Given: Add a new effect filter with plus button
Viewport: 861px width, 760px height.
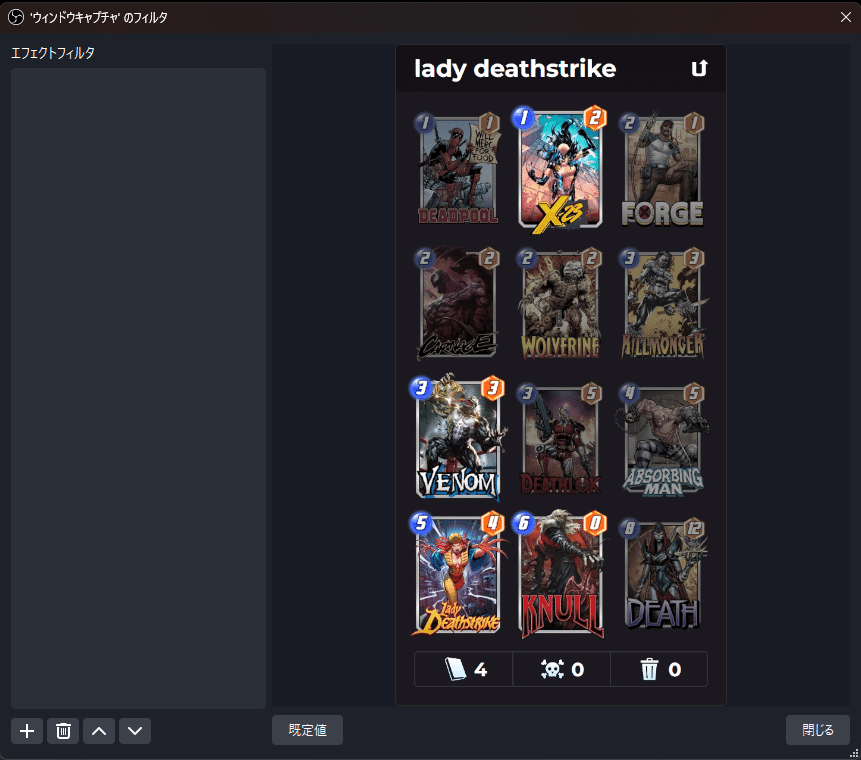Looking at the screenshot, I should (27, 731).
